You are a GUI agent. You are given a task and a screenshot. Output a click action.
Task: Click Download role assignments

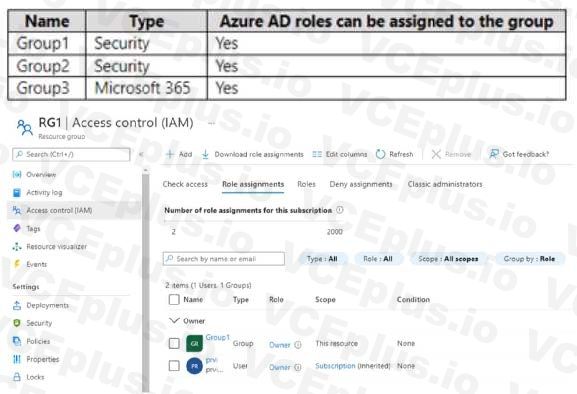tap(253, 154)
